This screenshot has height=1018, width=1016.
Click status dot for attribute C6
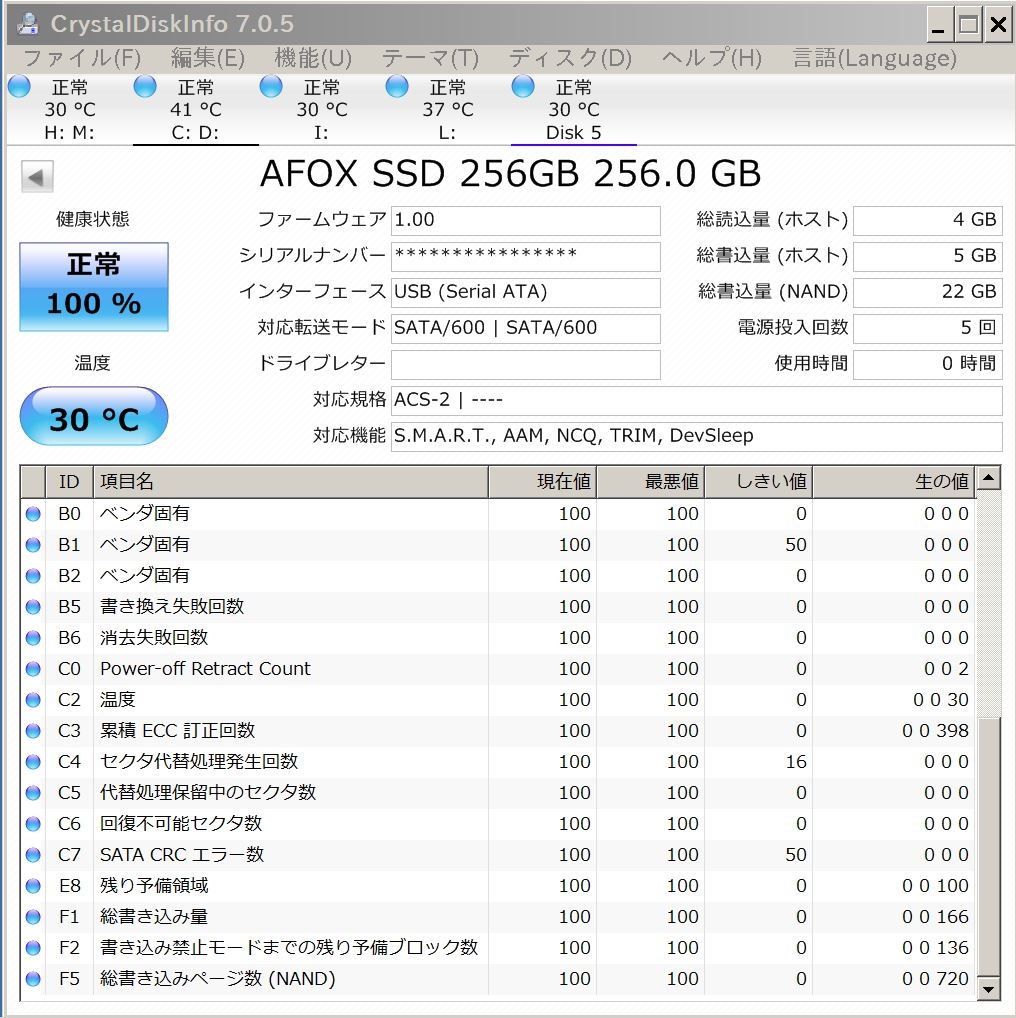point(33,825)
